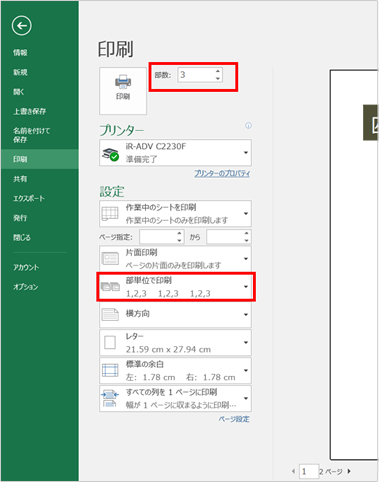The height and width of the screenshot is (482, 379).
Task: Click the Letter paper size icon
Action: [110, 342]
